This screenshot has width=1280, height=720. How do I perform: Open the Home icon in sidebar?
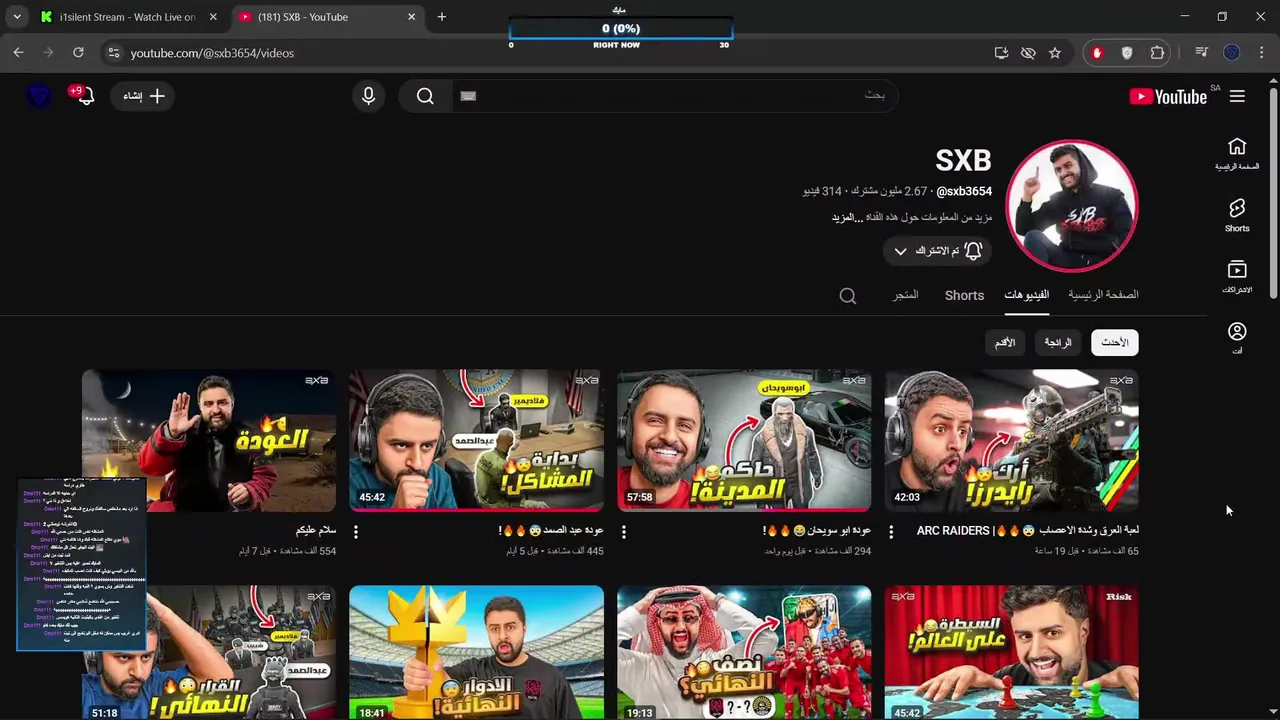coord(1237,154)
